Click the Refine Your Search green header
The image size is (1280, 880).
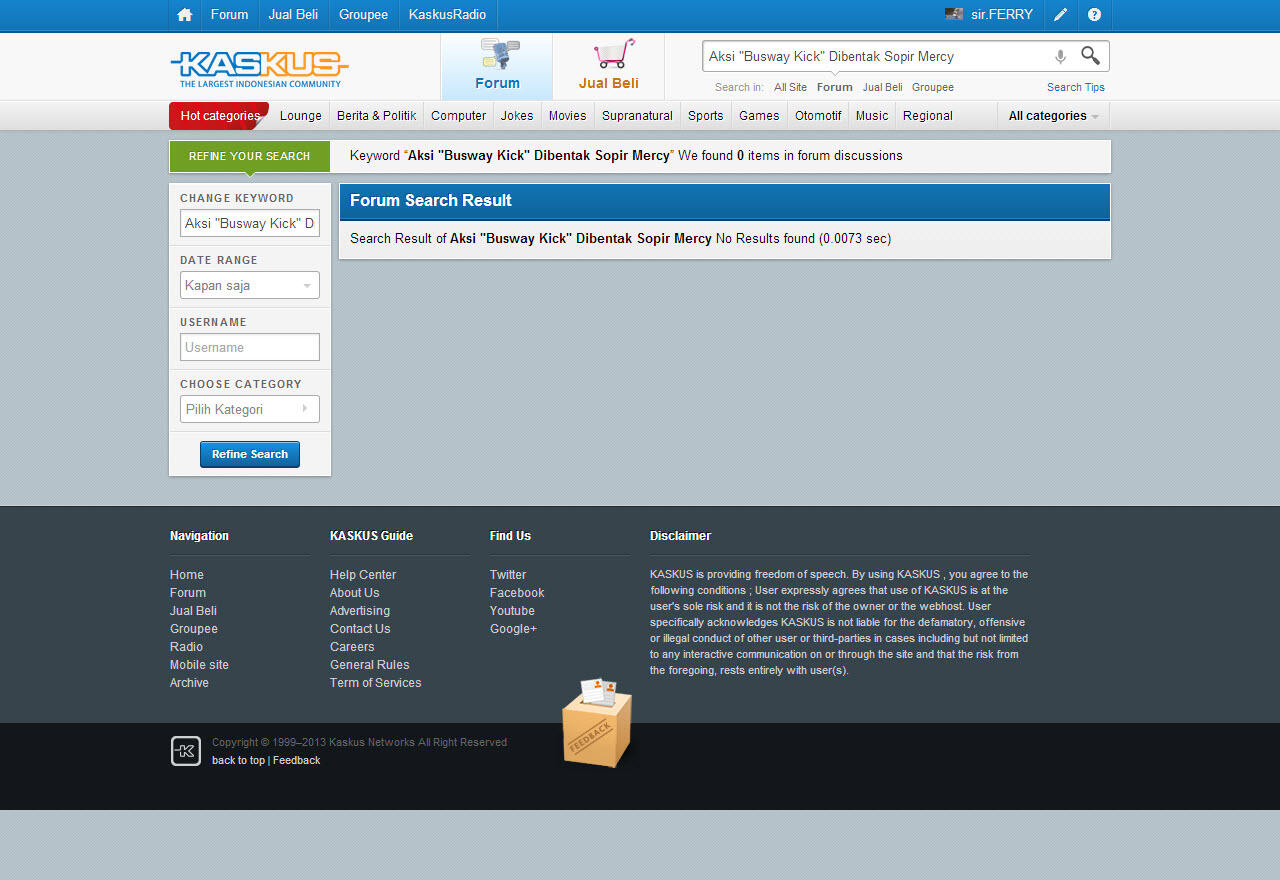(249, 156)
